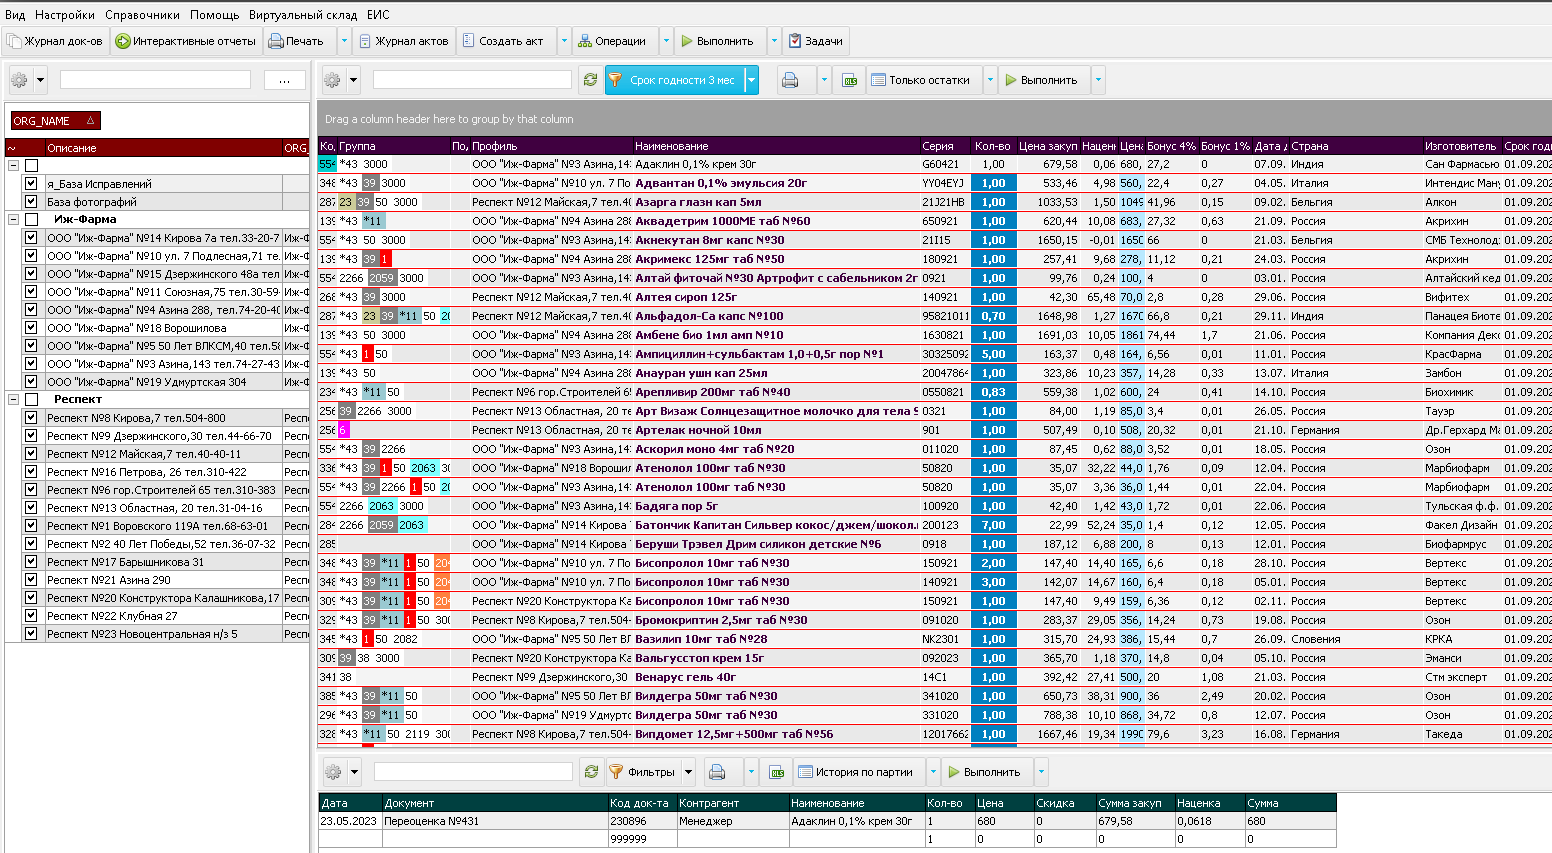Open dropdown arrow next to Только остатки
This screenshot has height=853, width=1552.
pyautogui.click(x=990, y=80)
